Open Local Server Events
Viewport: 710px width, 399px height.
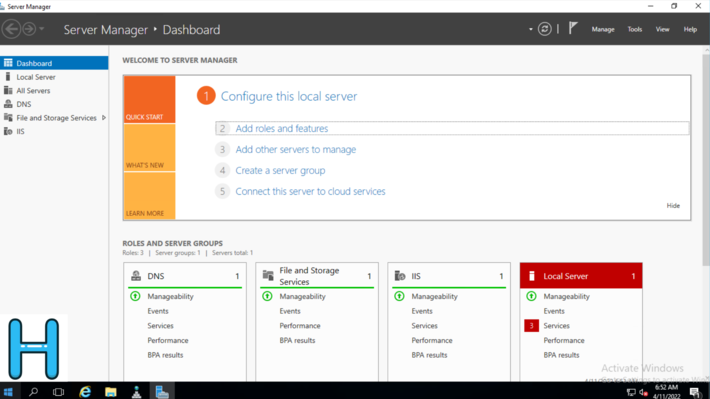(x=554, y=311)
